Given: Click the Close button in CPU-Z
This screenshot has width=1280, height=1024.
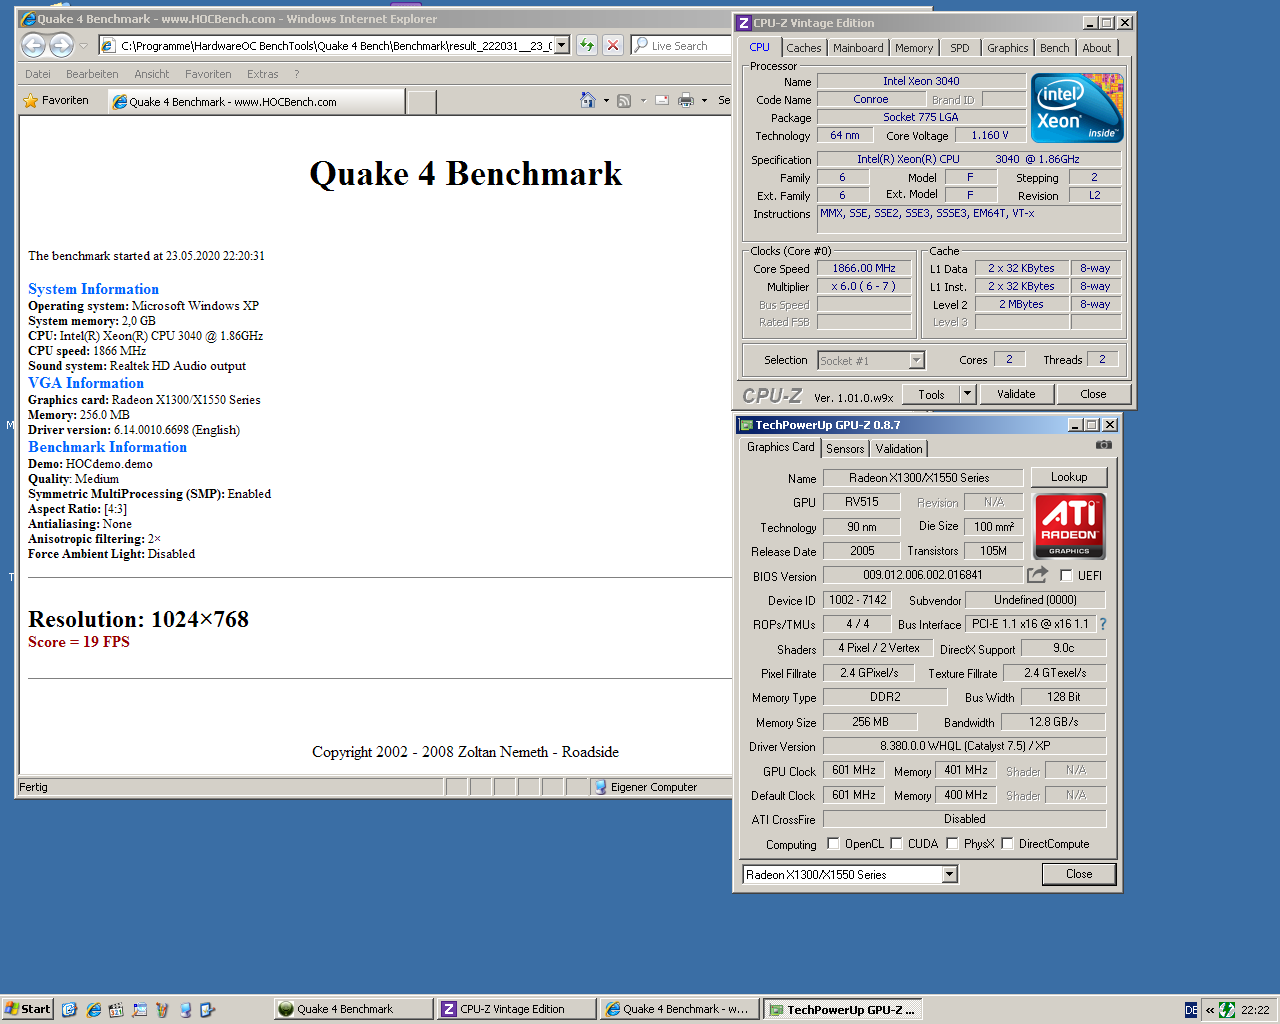Looking at the screenshot, I should [x=1093, y=394].
